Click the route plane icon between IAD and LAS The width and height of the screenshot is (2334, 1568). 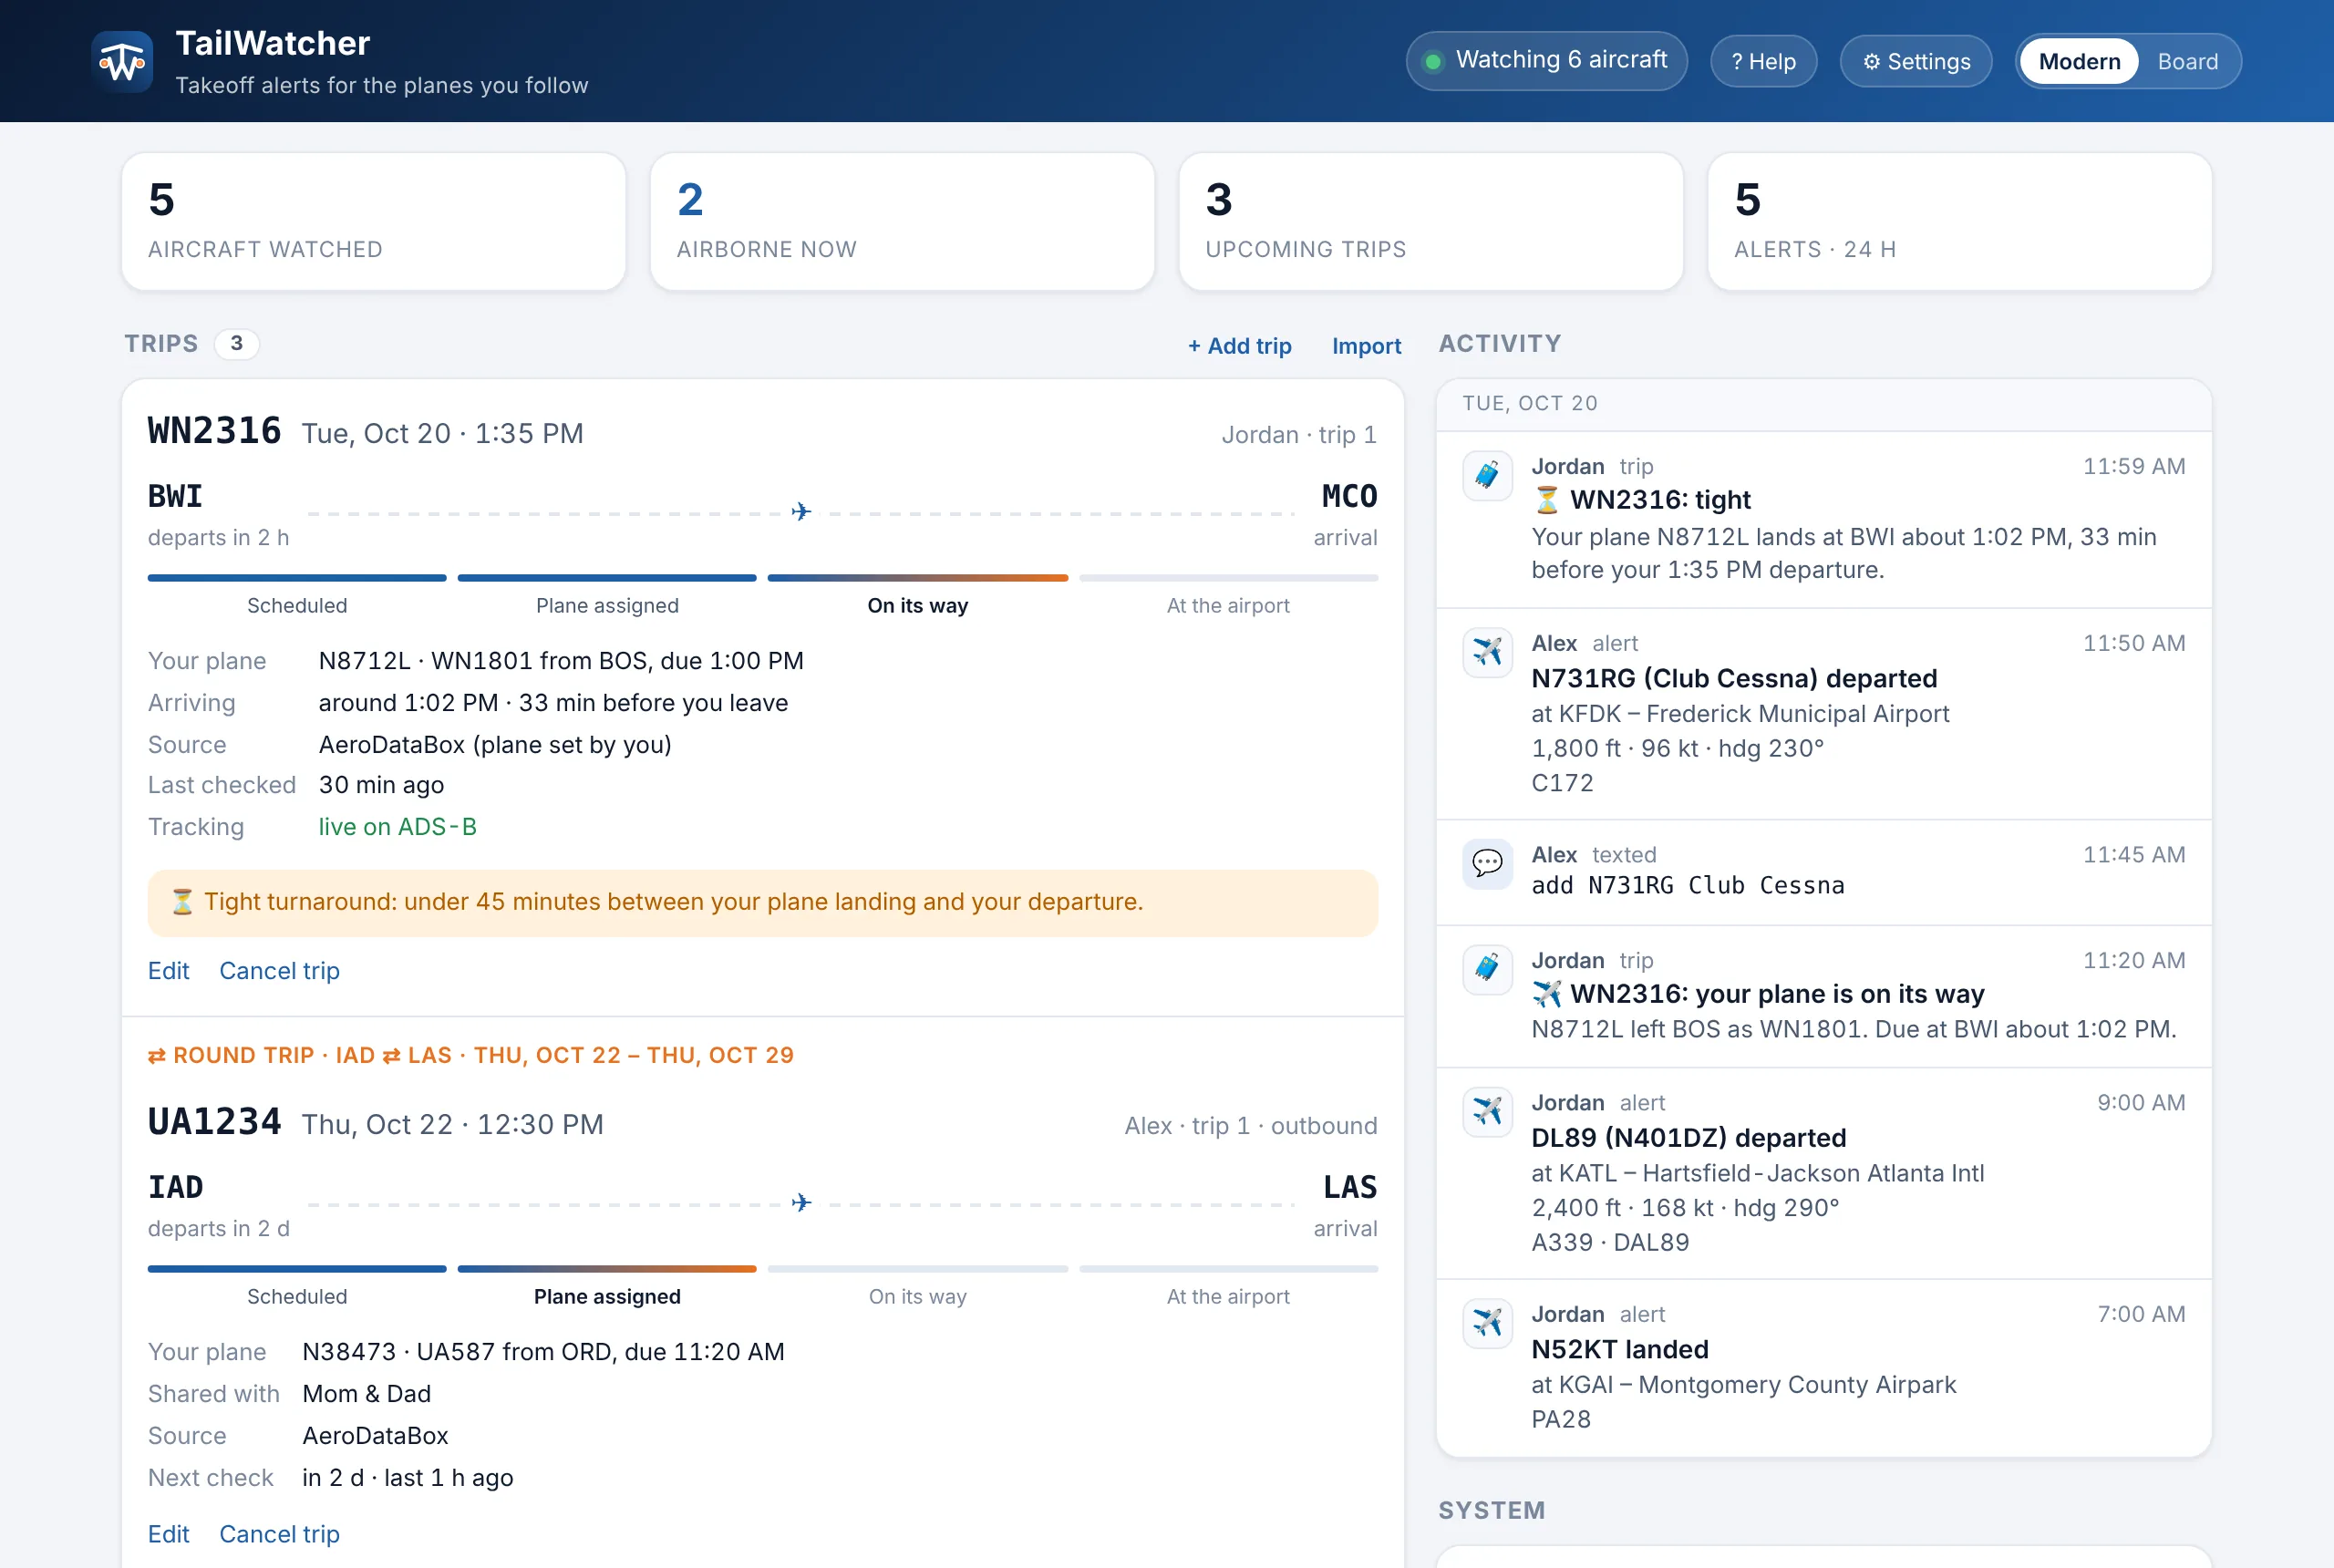[x=801, y=1203]
